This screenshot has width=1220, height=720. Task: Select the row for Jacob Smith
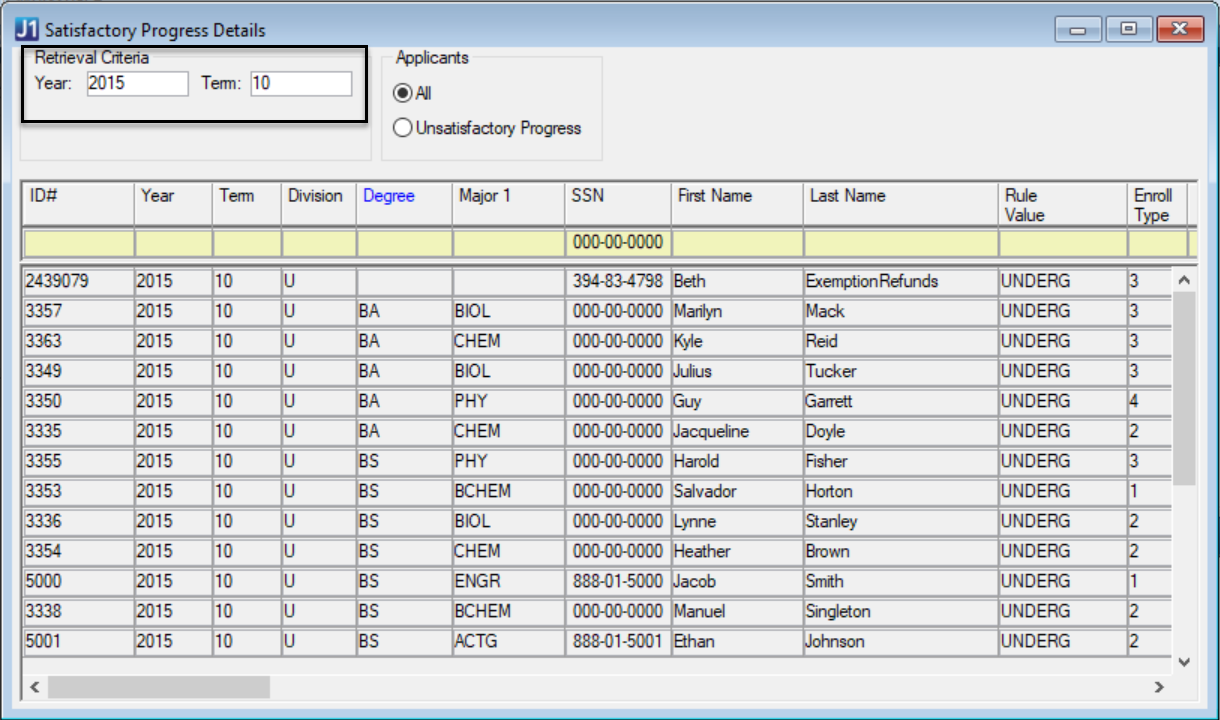click(x=400, y=580)
